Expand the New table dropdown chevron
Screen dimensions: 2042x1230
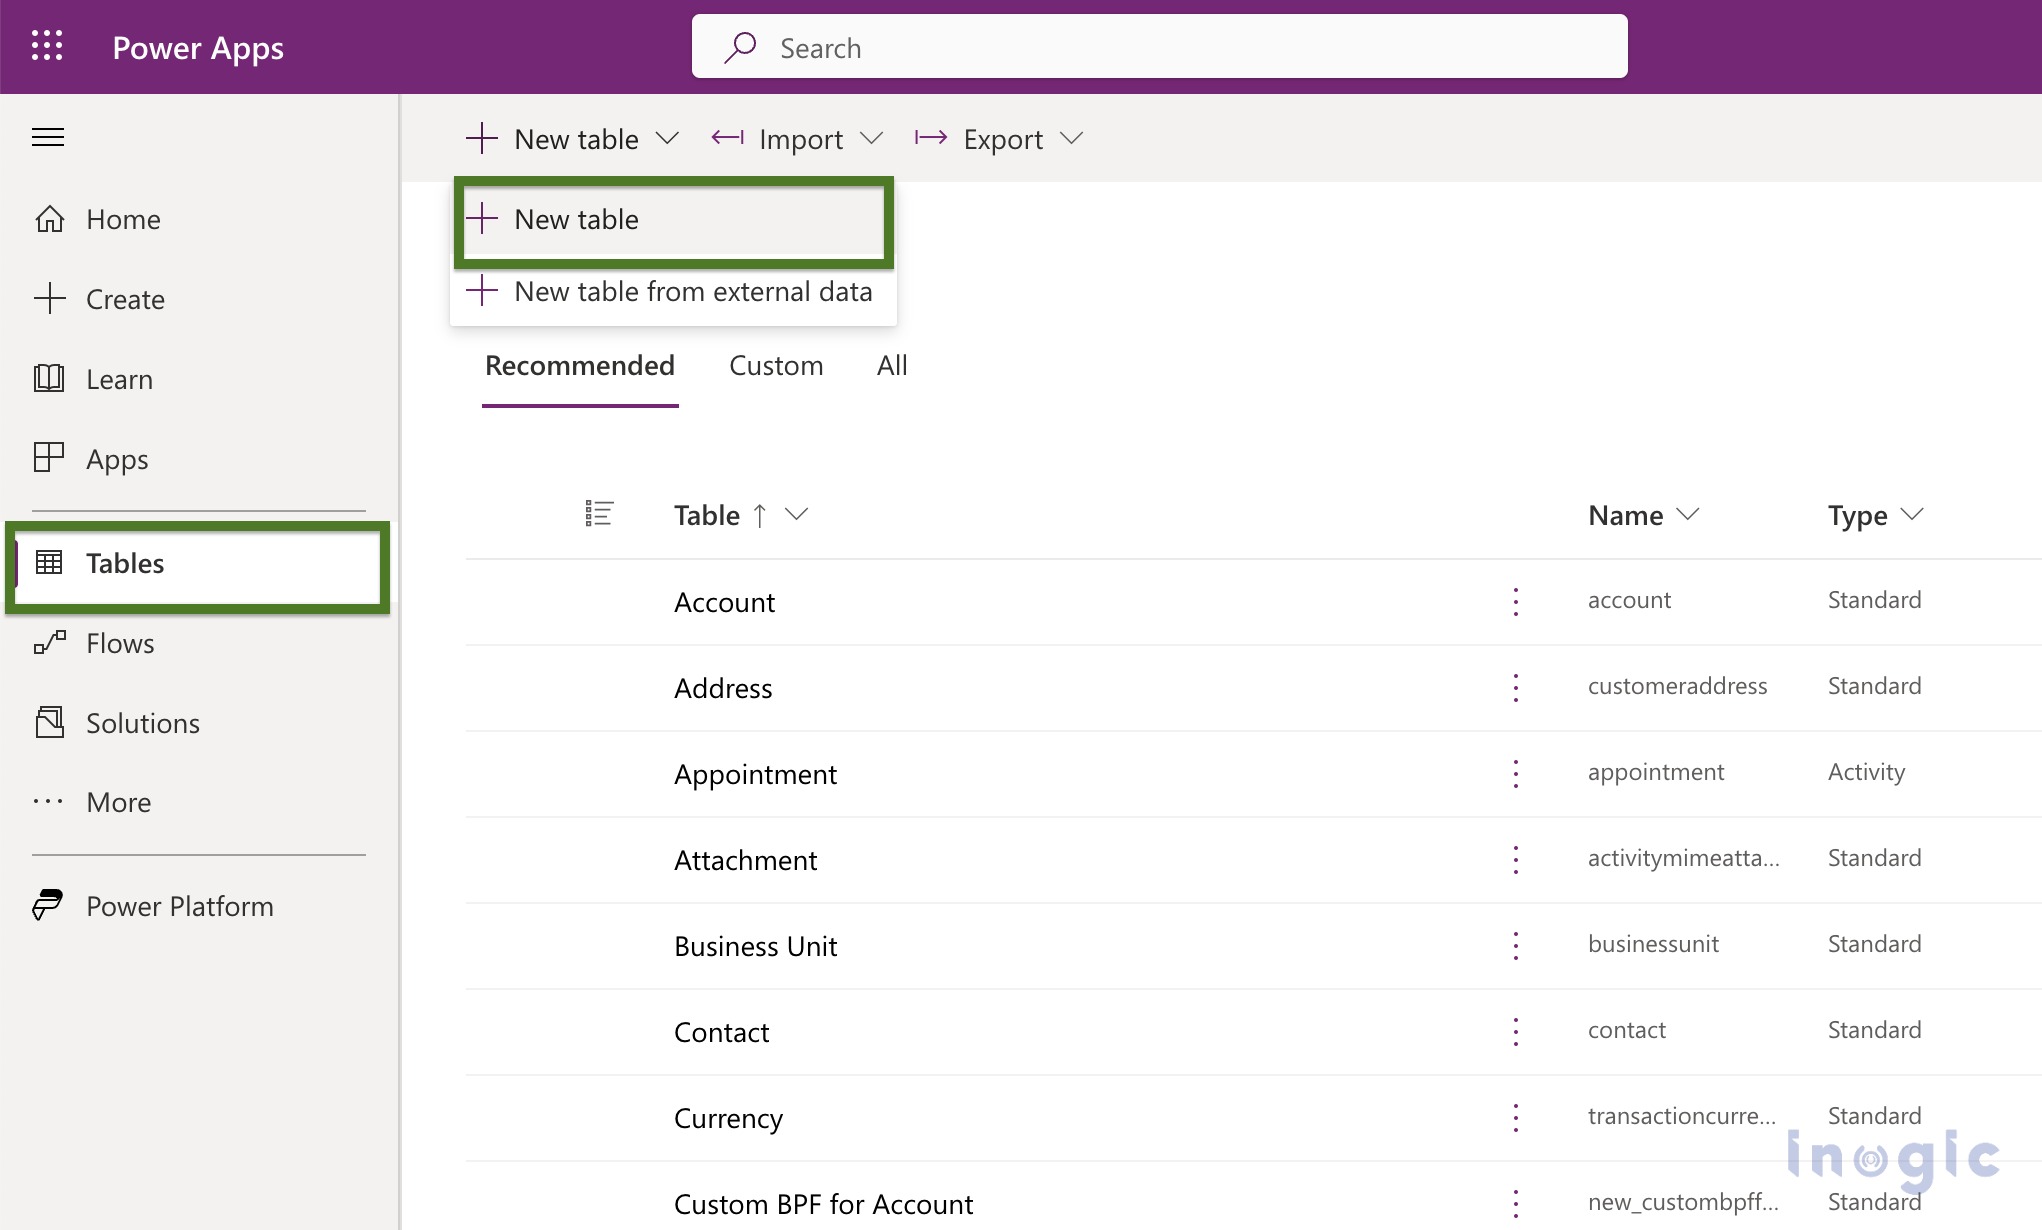[x=667, y=138]
